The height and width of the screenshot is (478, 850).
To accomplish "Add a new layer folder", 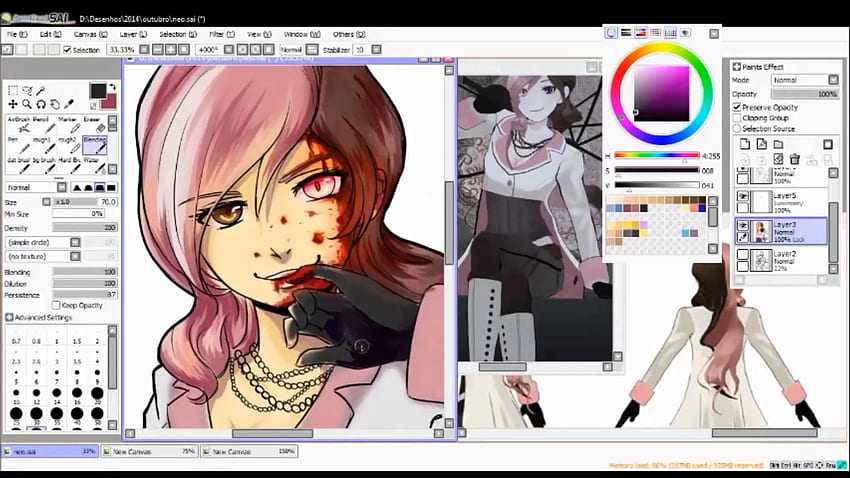I will tap(778, 144).
